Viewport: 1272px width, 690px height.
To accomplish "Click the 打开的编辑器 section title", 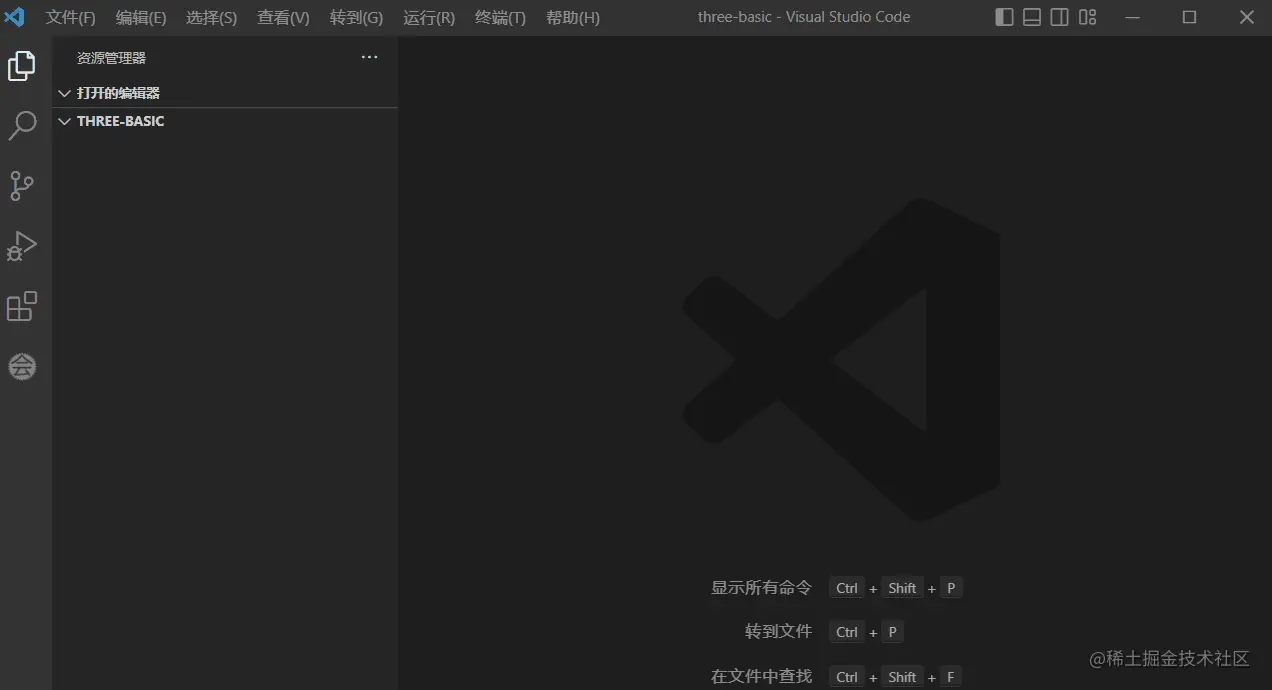I will pyautogui.click(x=118, y=93).
